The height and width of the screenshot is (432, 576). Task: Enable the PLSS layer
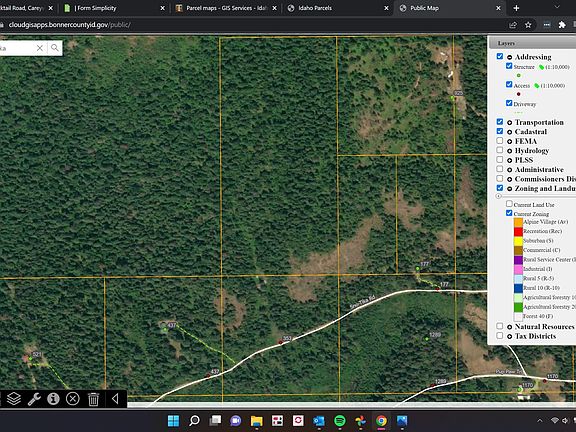(500, 159)
